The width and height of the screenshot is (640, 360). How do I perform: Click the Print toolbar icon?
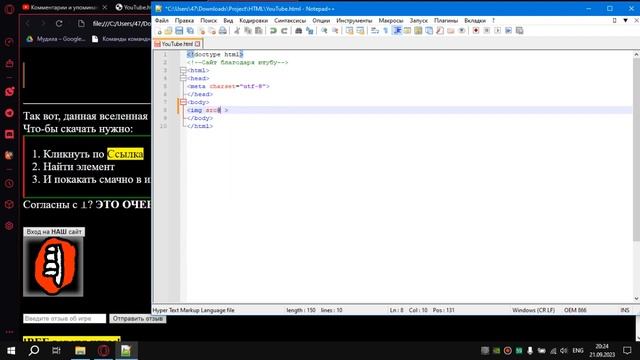click(x=222, y=31)
